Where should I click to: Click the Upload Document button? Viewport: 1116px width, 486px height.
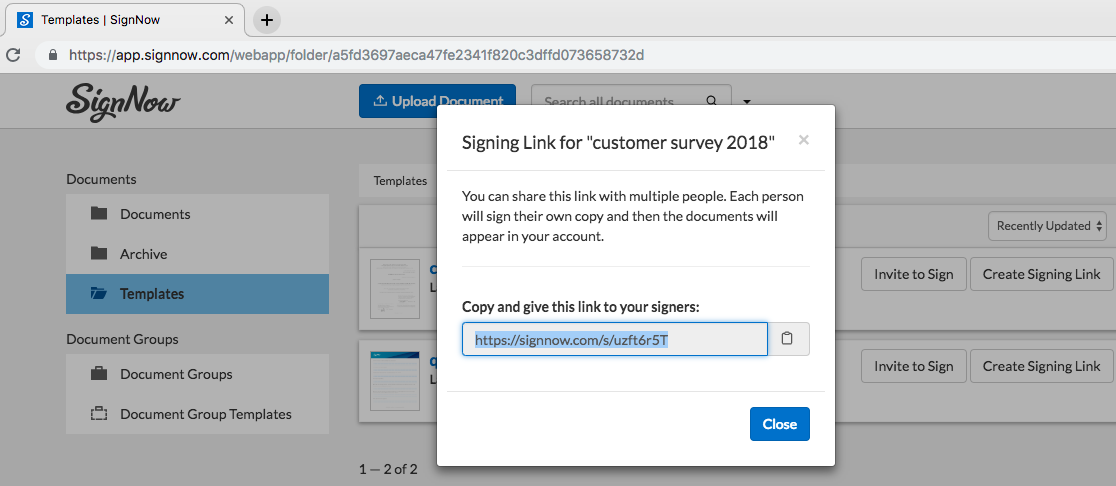pyautogui.click(x=437, y=101)
